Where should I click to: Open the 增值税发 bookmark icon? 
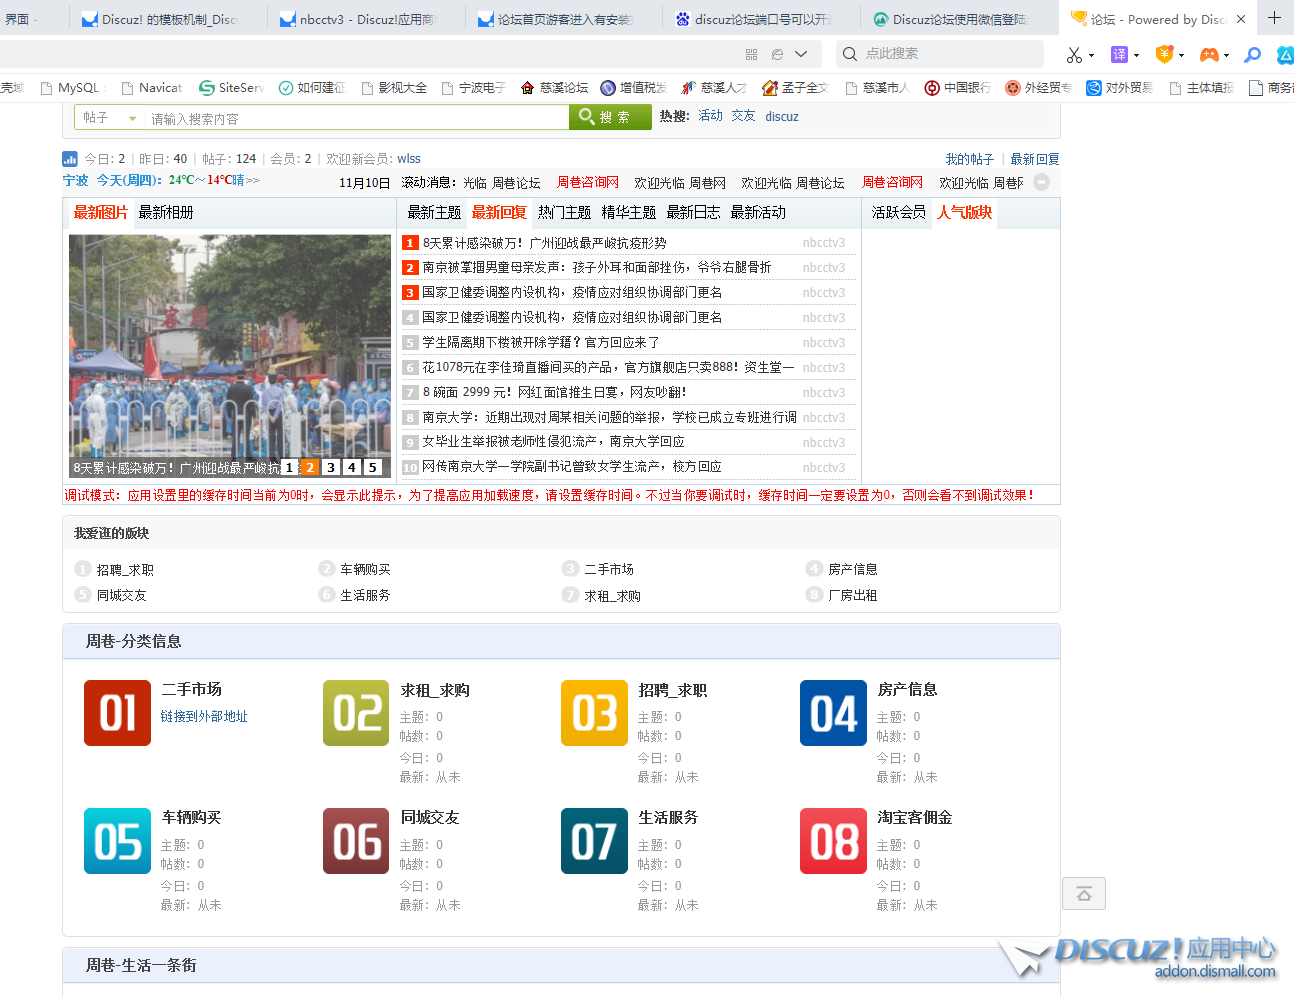(608, 88)
